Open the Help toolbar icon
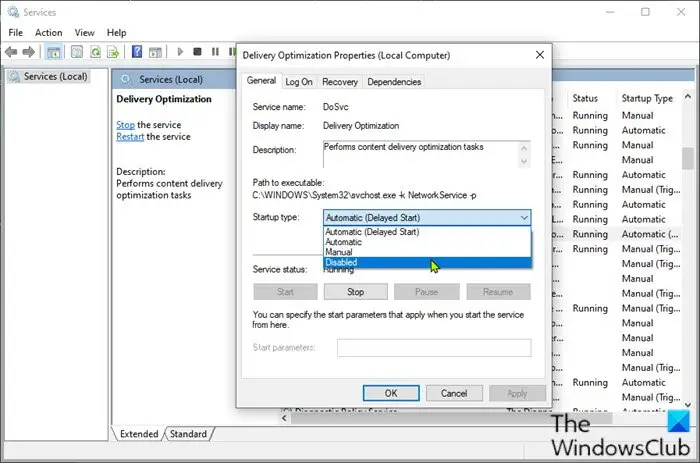 coord(137,52)
